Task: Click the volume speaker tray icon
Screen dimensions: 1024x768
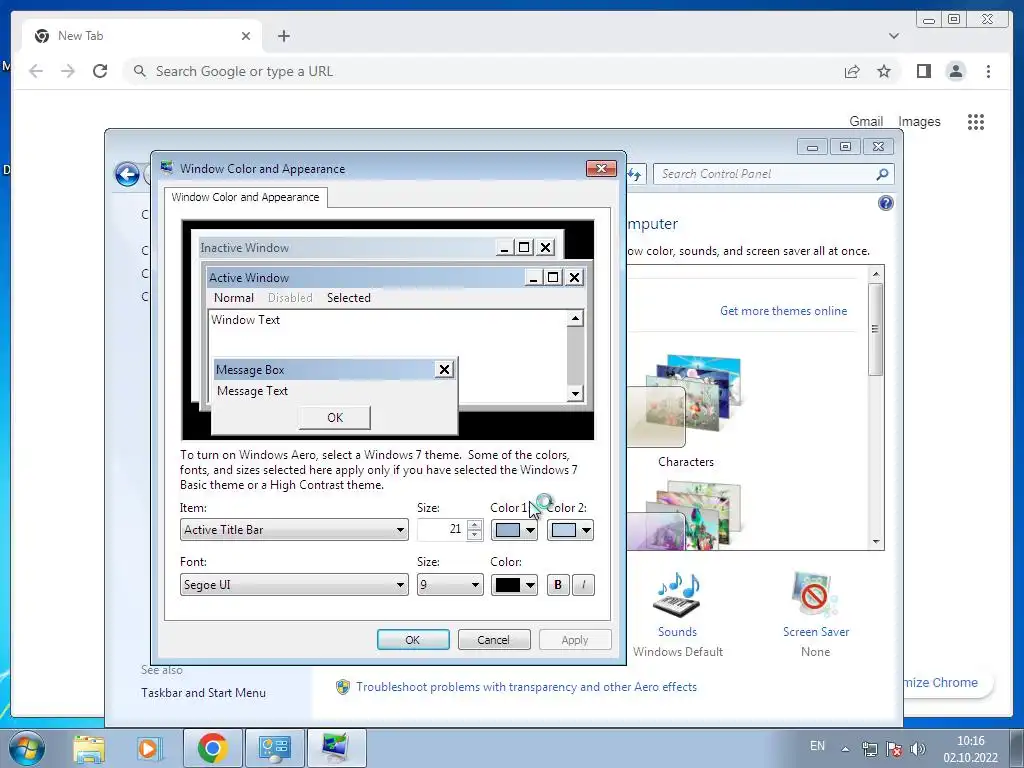Action: (918, 748)
